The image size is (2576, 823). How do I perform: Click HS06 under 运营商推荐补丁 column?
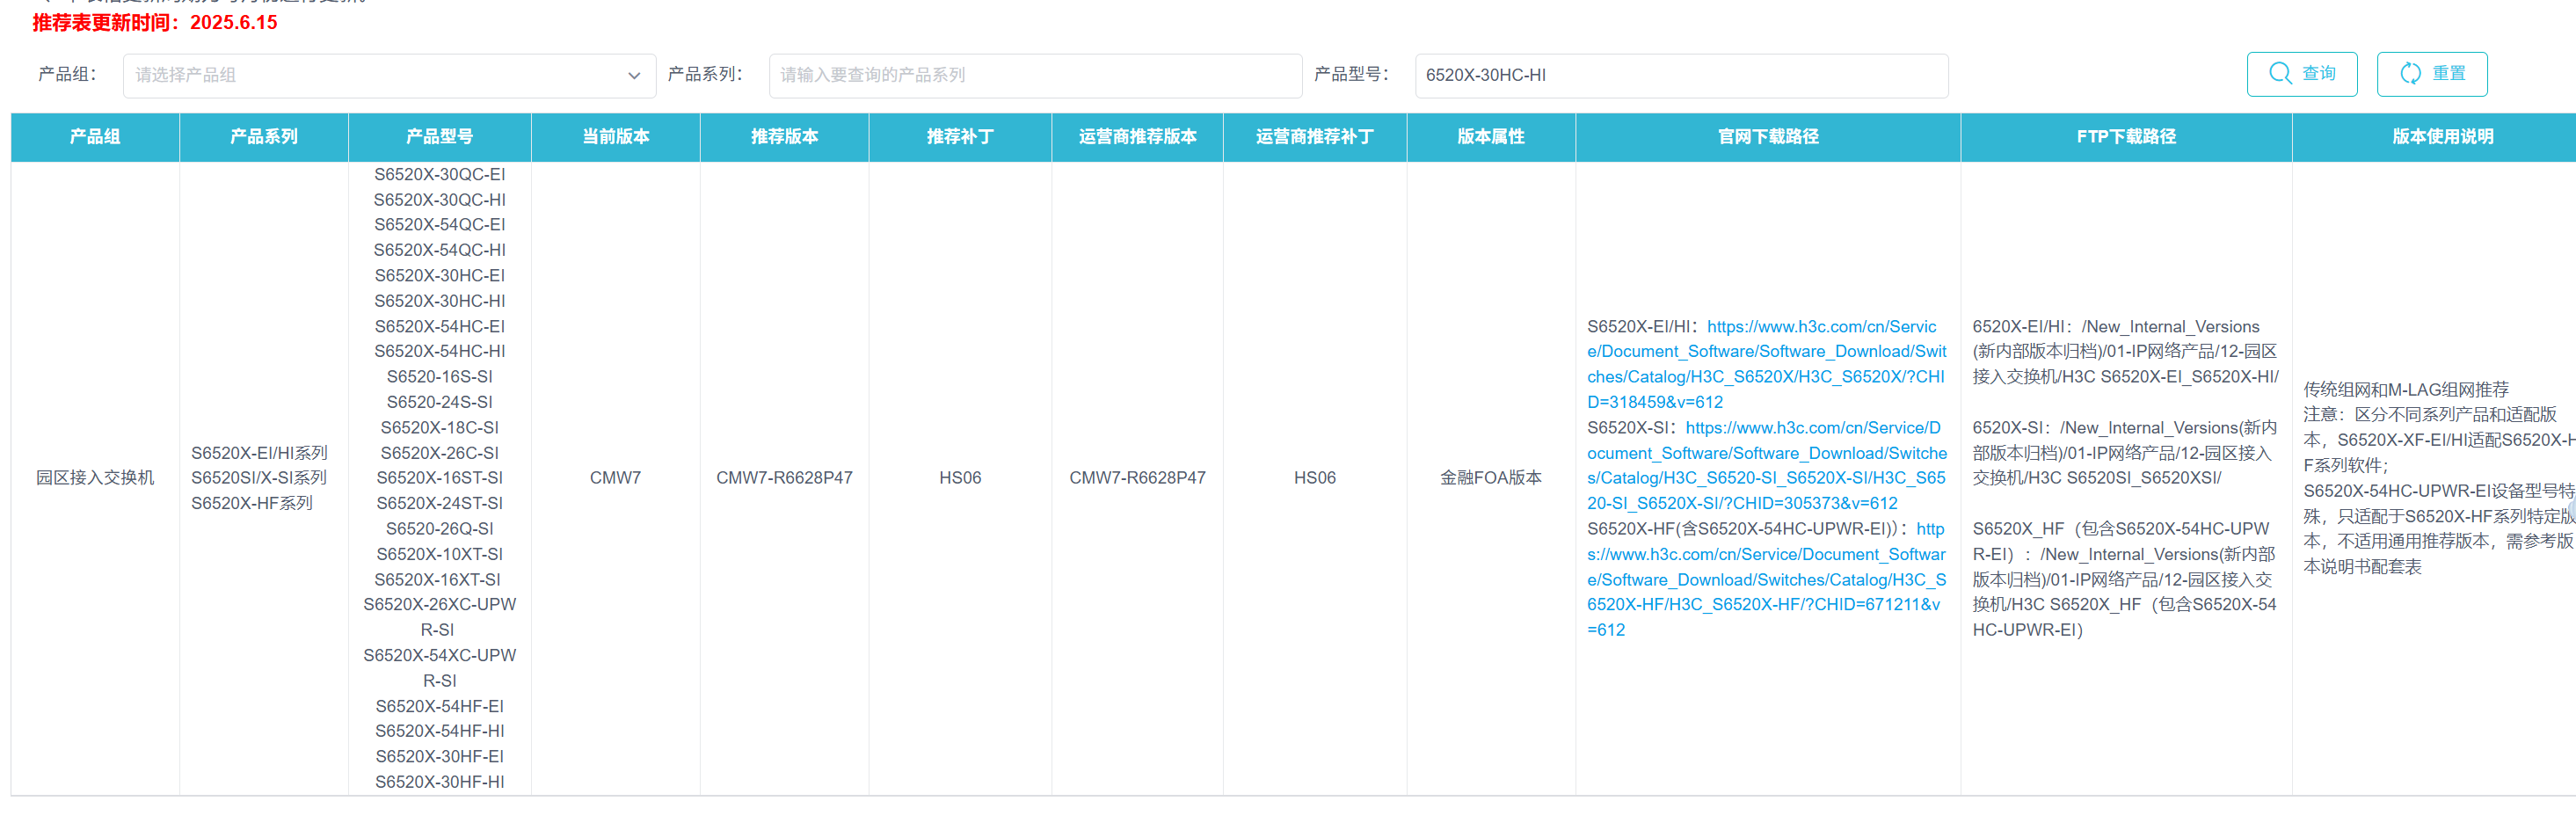coord(1315,478)
